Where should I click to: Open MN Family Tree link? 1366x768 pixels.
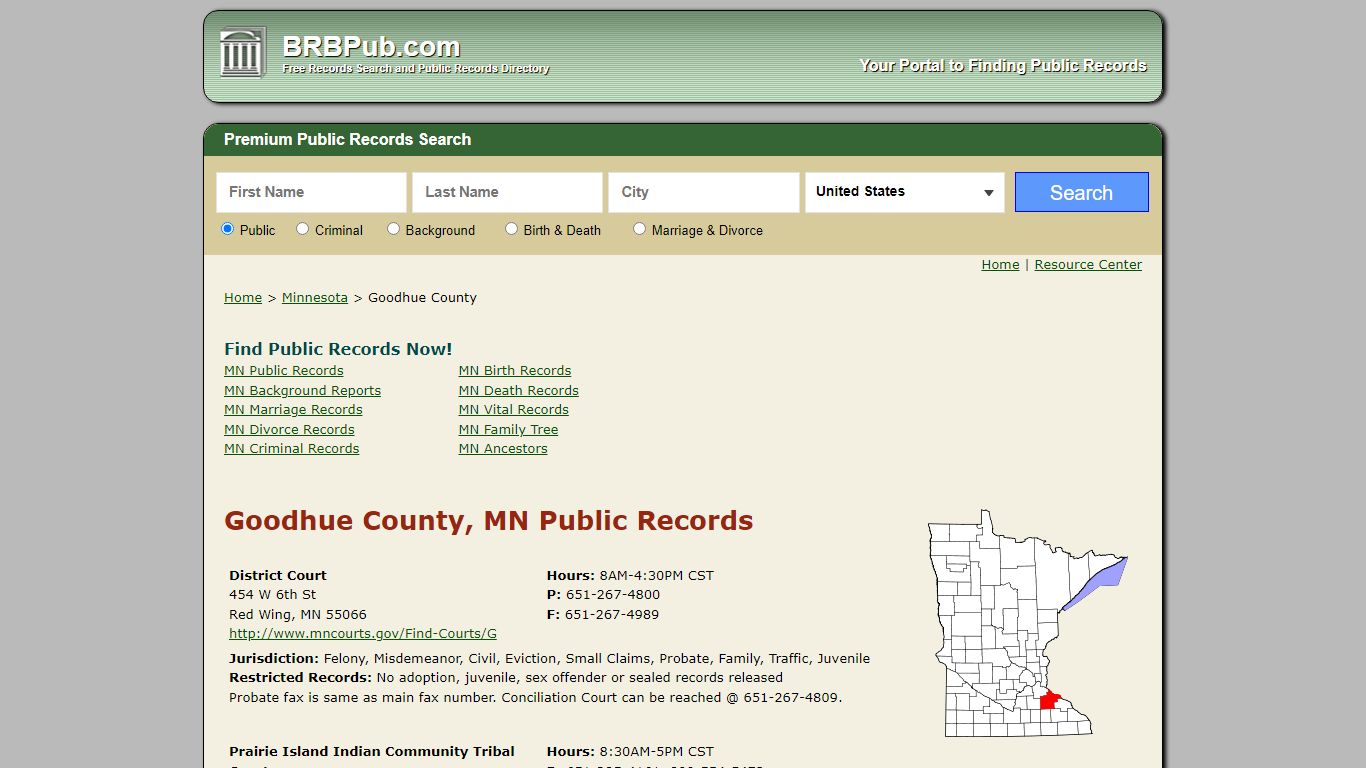click(x=509, y=430)
